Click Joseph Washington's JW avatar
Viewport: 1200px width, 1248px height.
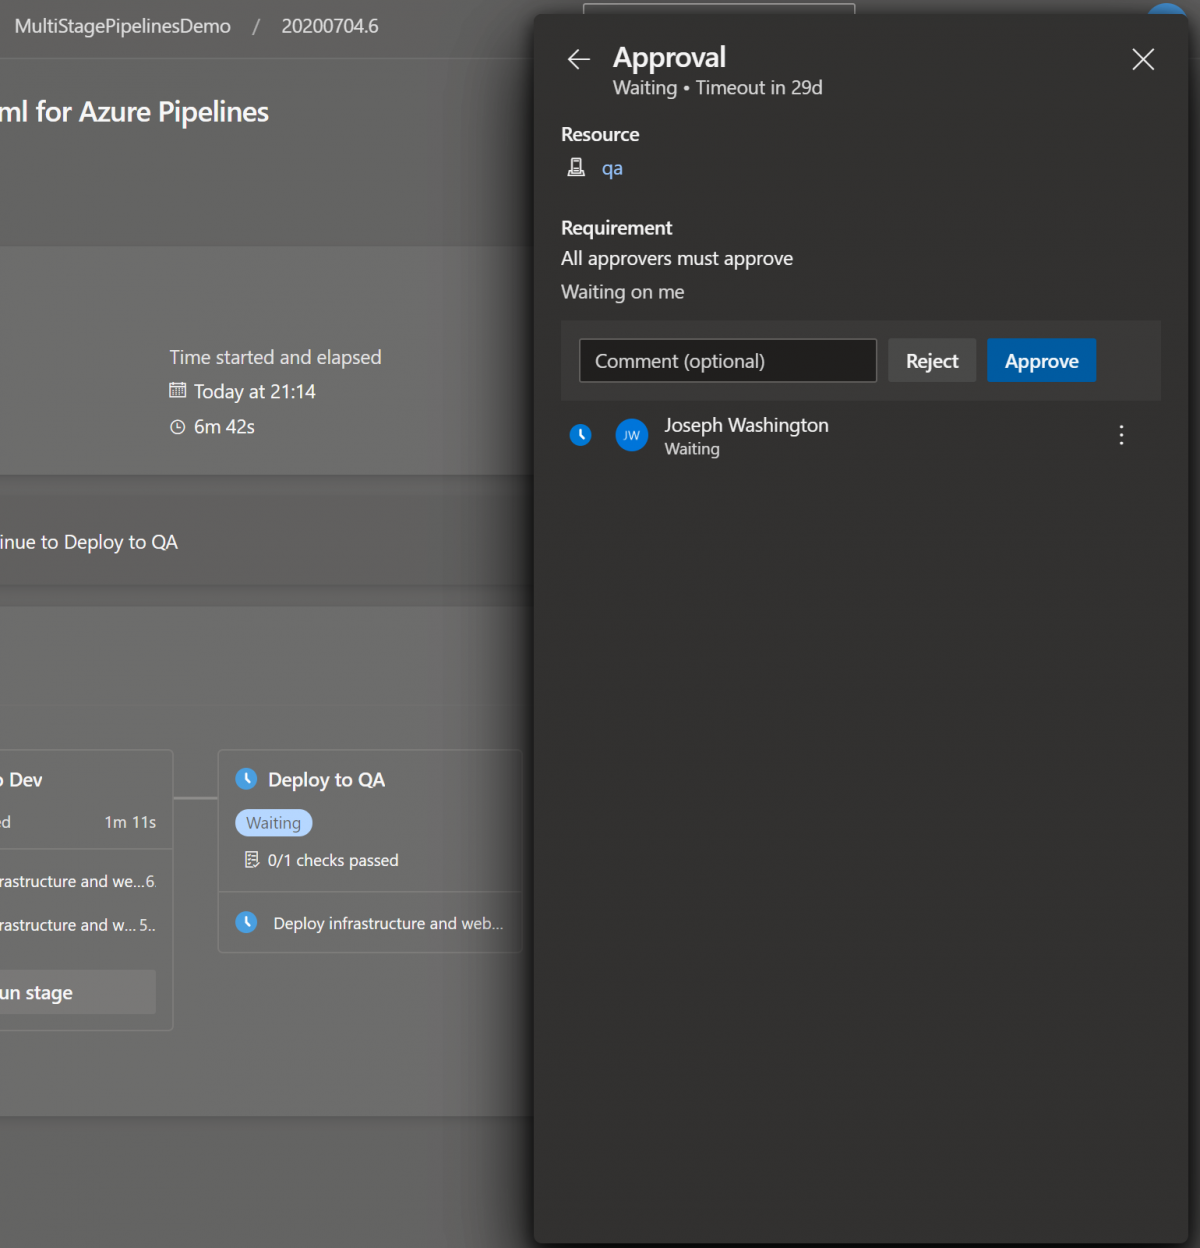[x=631, y=435]
